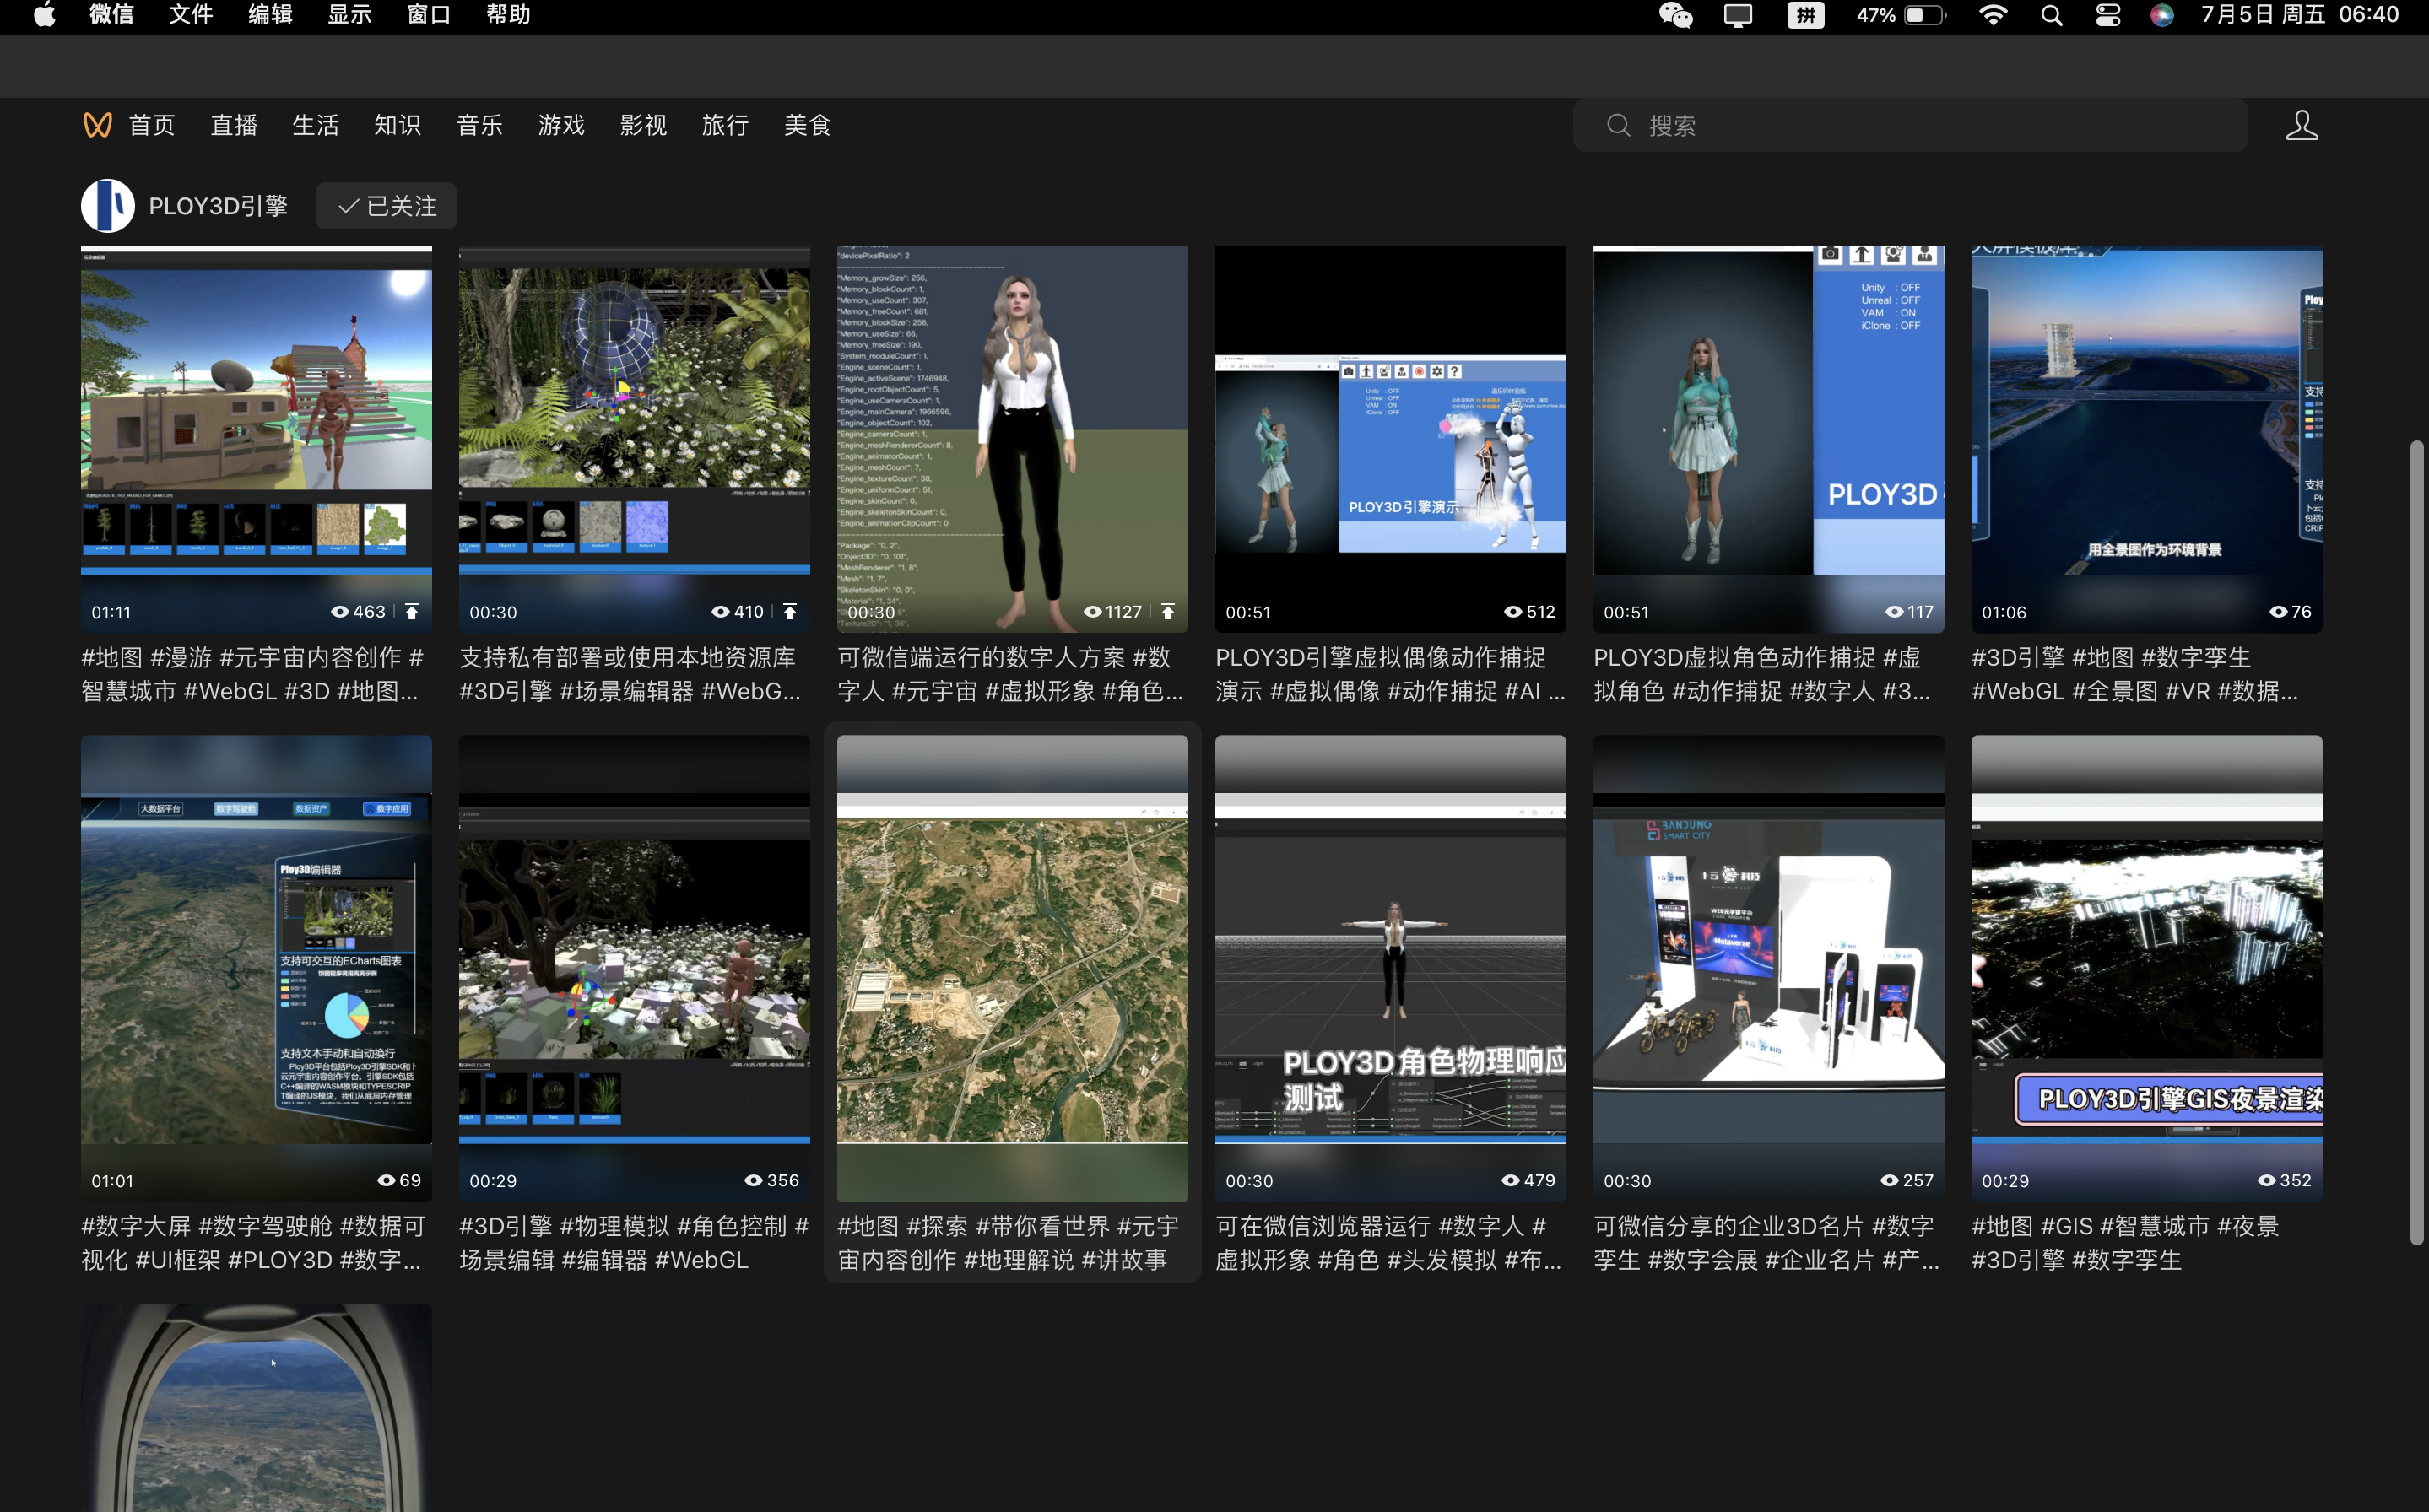Click the input method 拼 indicator
Image resolution: width=2429 pixels, height=1512 pixels.
coord(1805,15)
